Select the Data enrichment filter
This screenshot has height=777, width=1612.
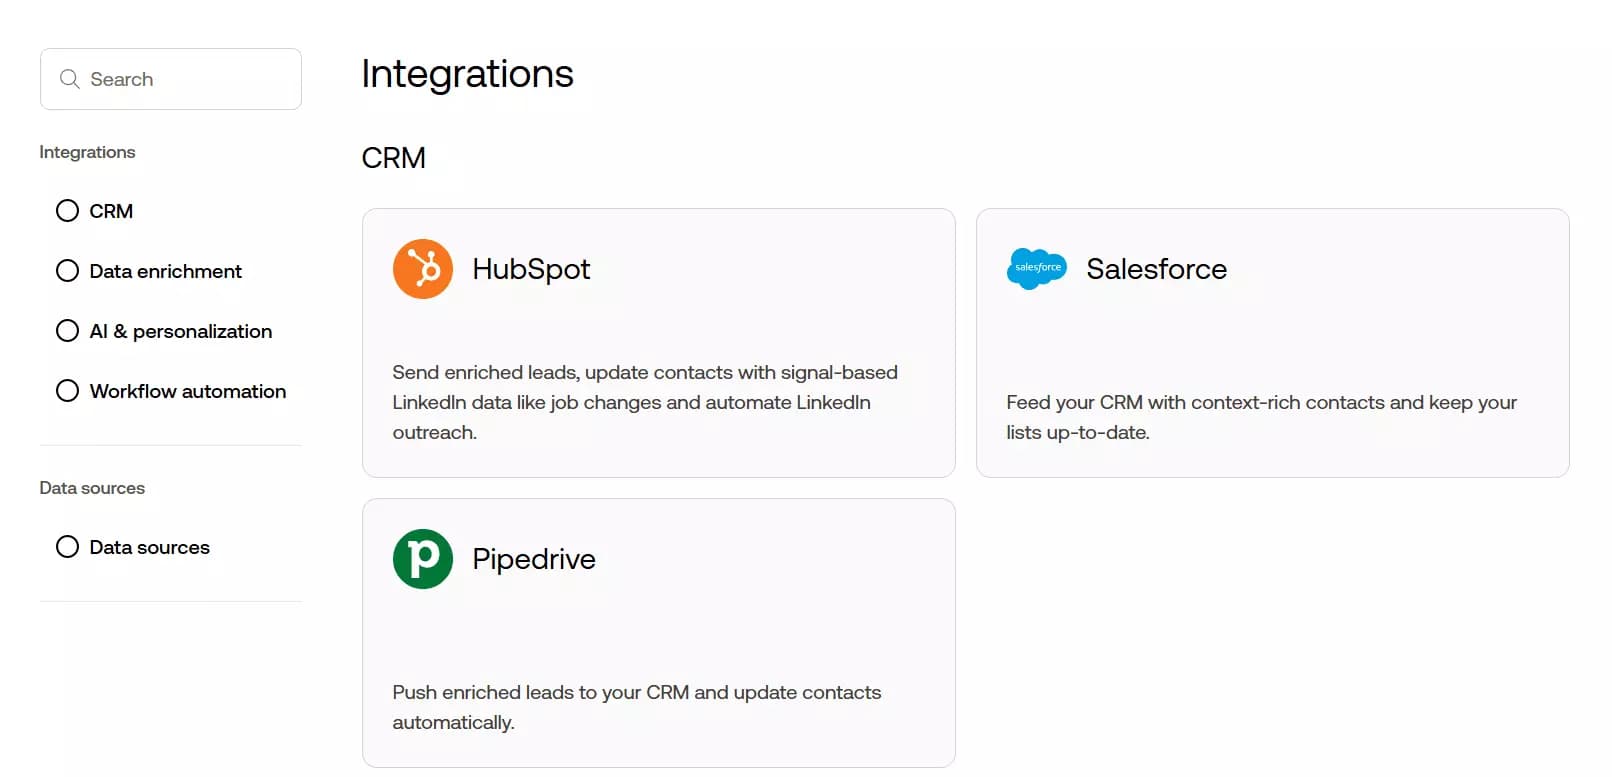click(x=67, y=270)
